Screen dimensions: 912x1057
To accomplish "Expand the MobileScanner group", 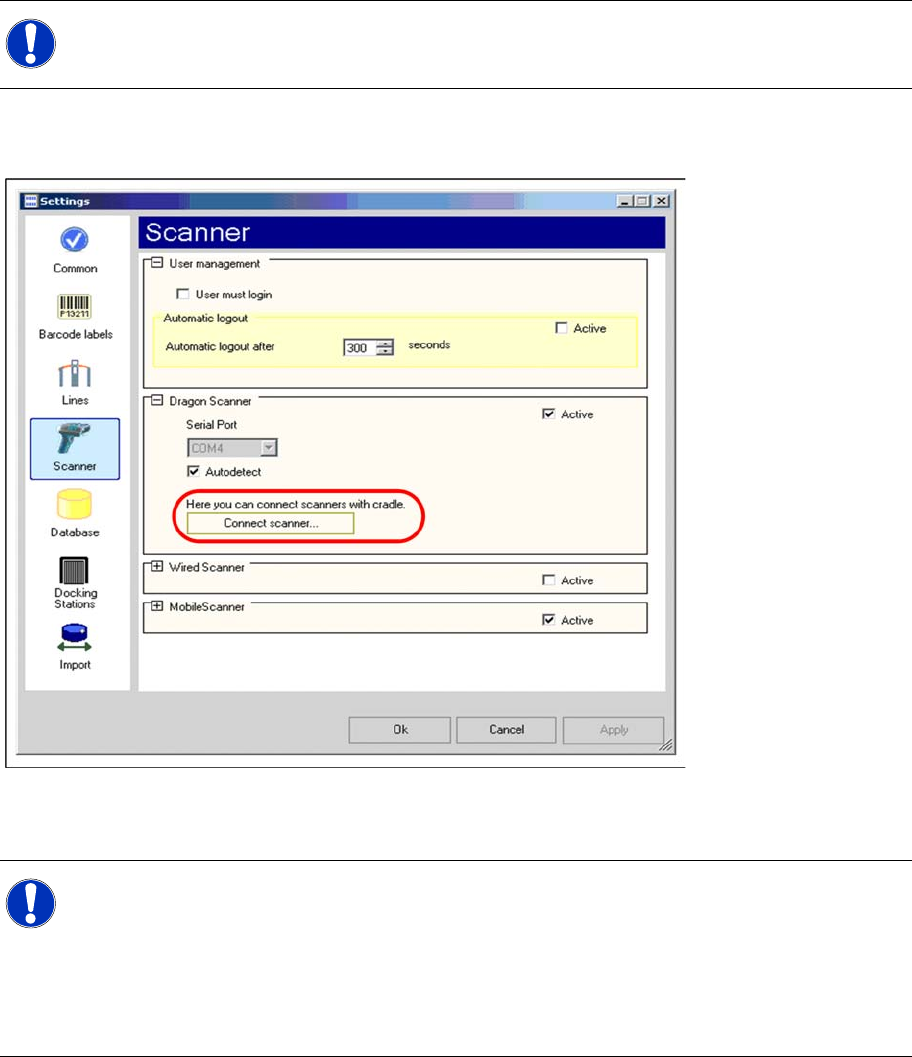I will pyautogui.click(x=157, y=606).
